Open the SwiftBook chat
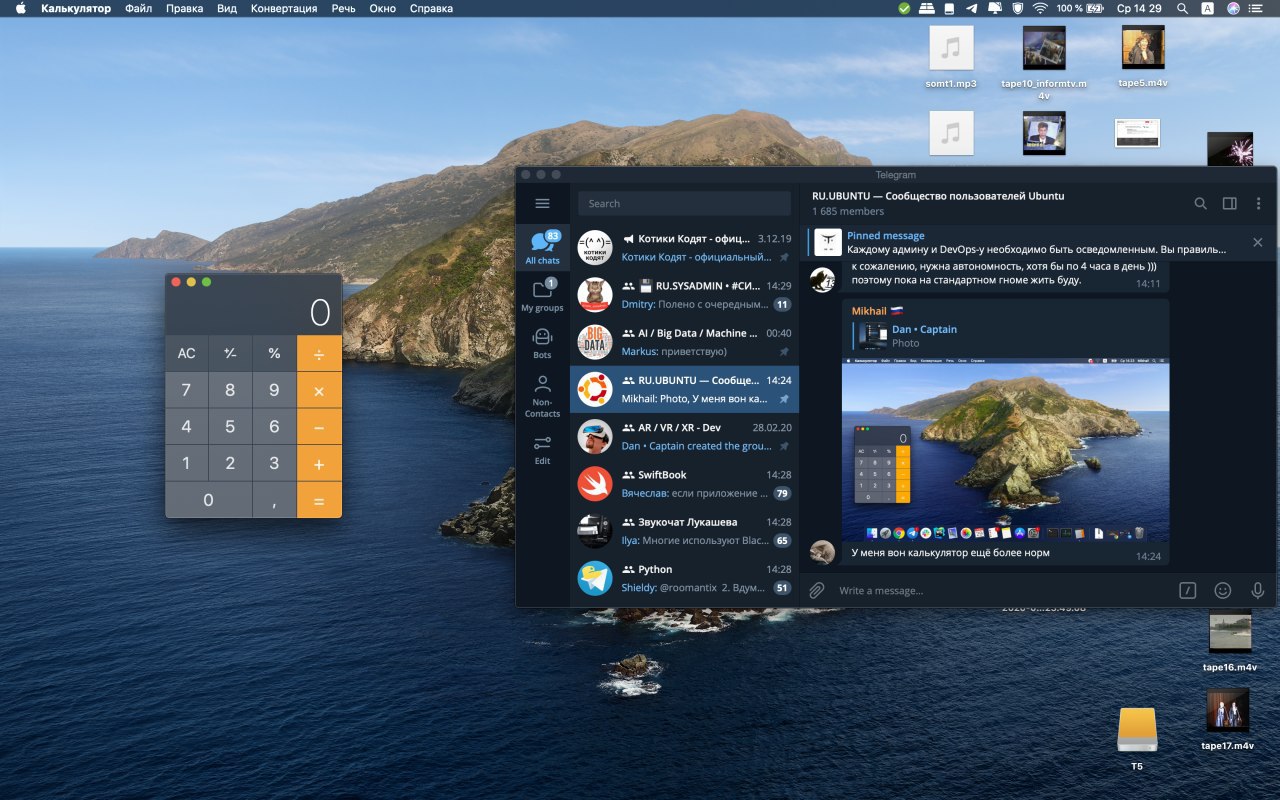 point(685,484)
